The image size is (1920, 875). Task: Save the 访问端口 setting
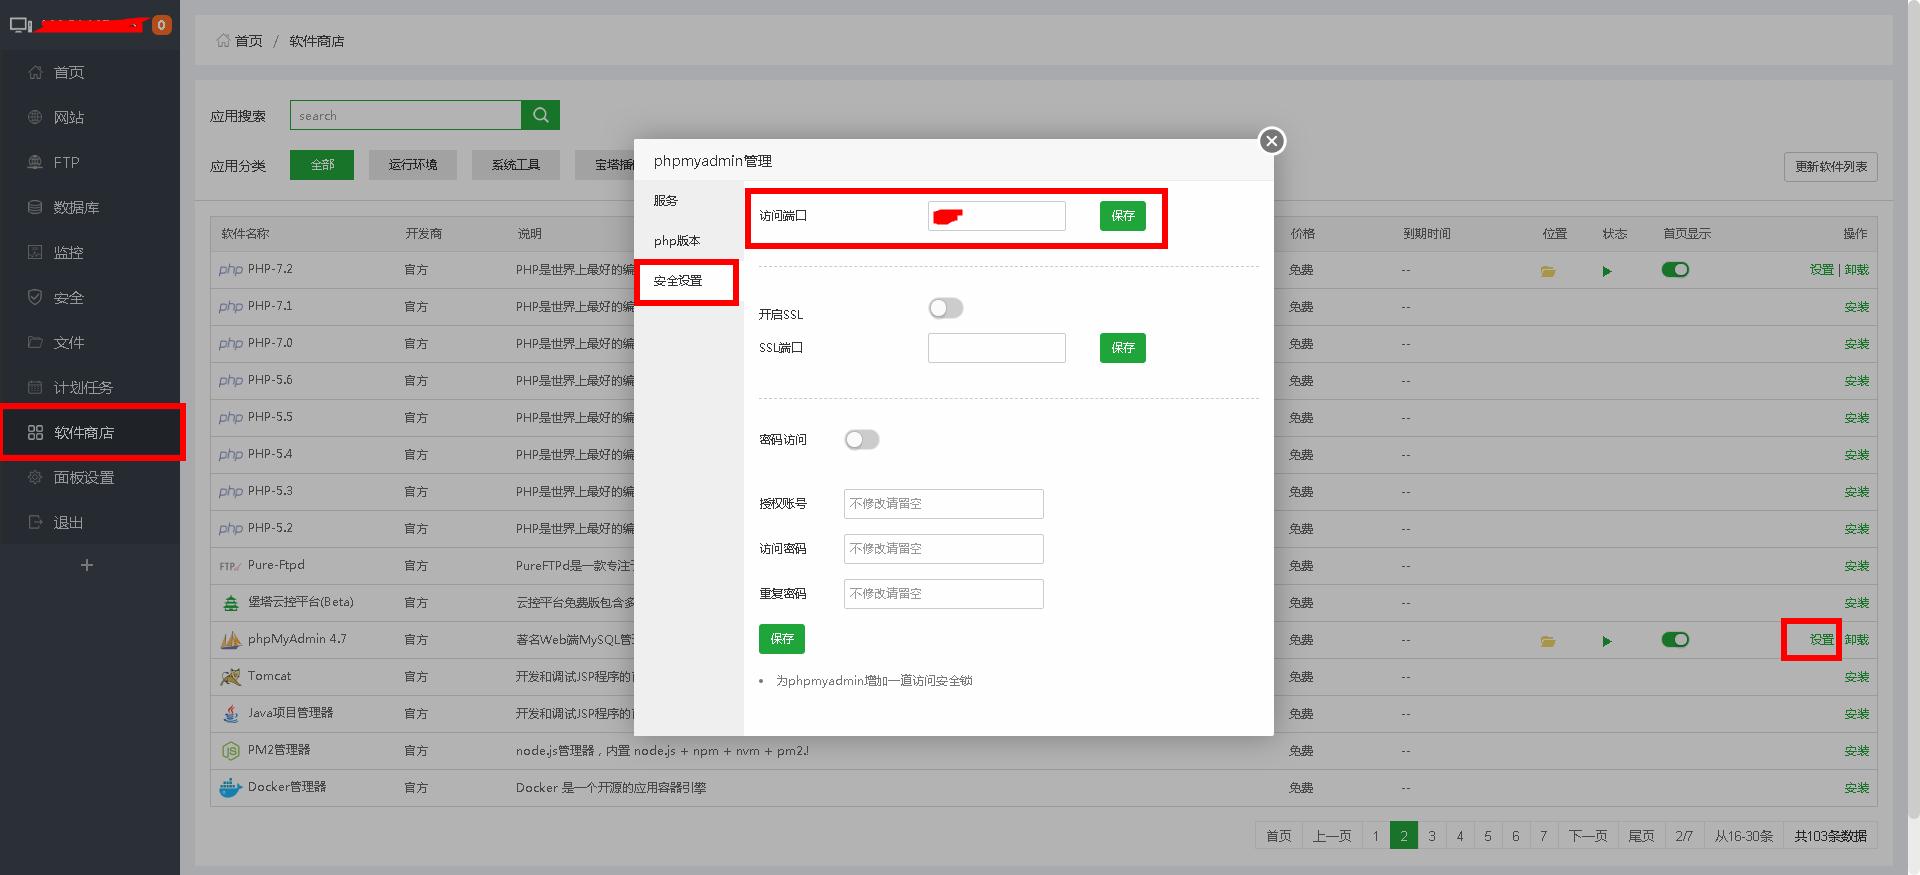pyautogui.click(x=1123, y=216)
